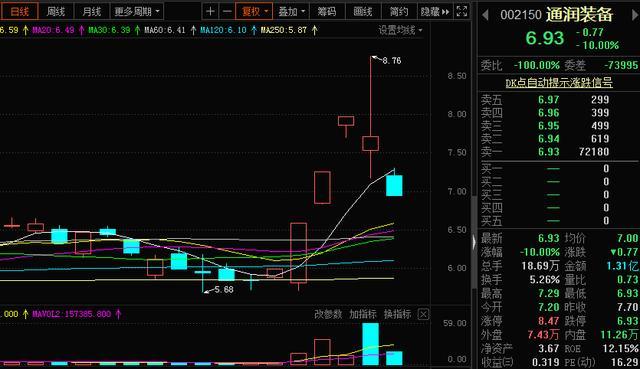Click 加指标 to add indicator
Image resolution: width=640 pixels, height=369 pixels.
click(363, 314)
